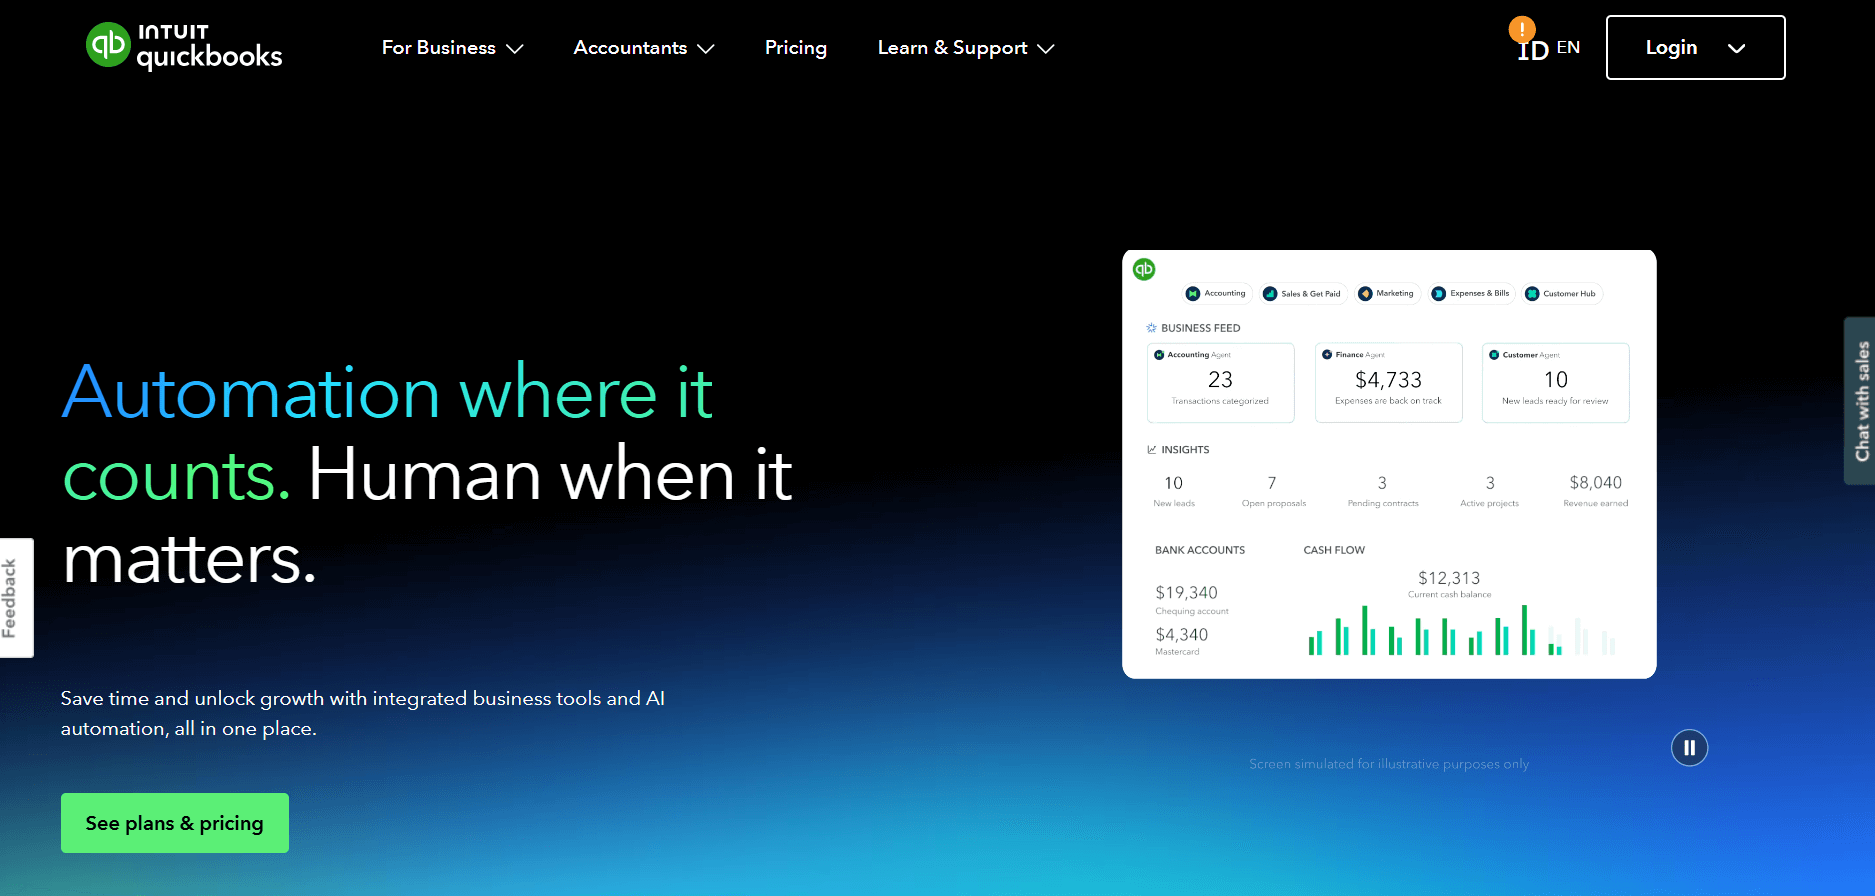1875x896 pixels.
Task: Click the QuickBooks icon in dashboard preview
Action: [x=1144, y=269]
